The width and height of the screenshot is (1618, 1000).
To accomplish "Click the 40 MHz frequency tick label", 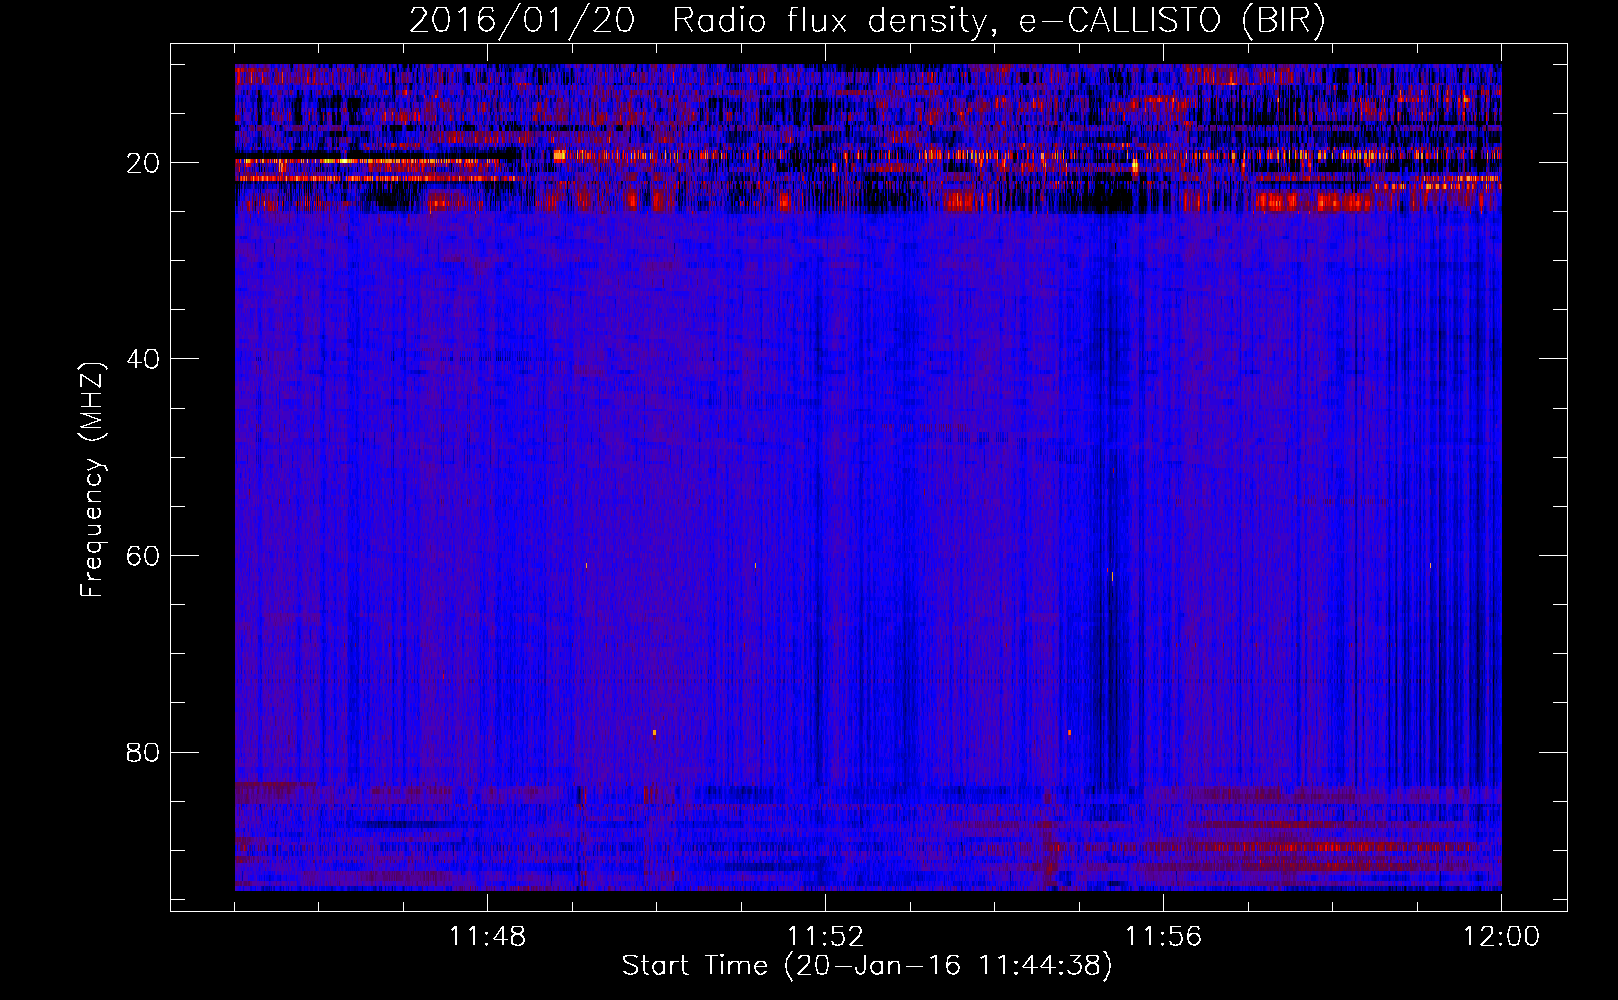I will tap(144, 359).
